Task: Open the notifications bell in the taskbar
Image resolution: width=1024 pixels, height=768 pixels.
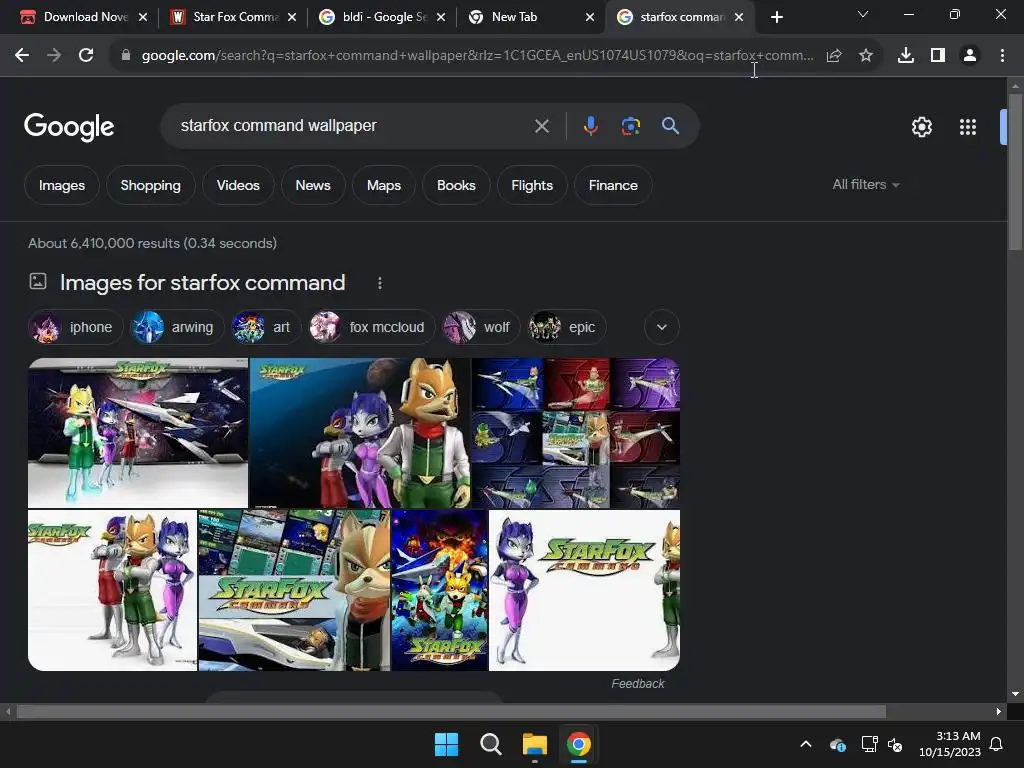Action: click(997, 744)
